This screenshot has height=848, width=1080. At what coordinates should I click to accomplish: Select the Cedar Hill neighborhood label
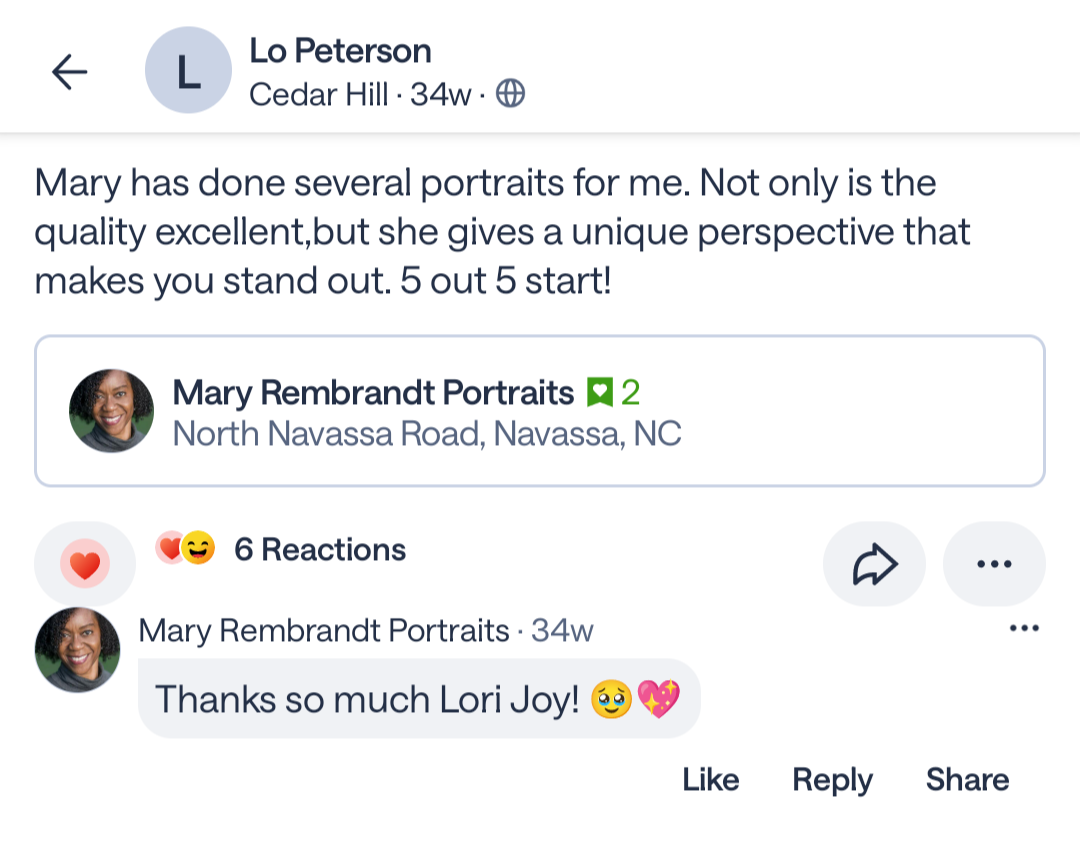(318, 94)
